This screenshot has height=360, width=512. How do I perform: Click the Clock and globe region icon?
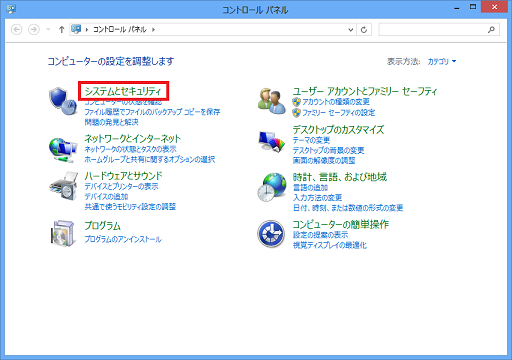coord(272,187)
